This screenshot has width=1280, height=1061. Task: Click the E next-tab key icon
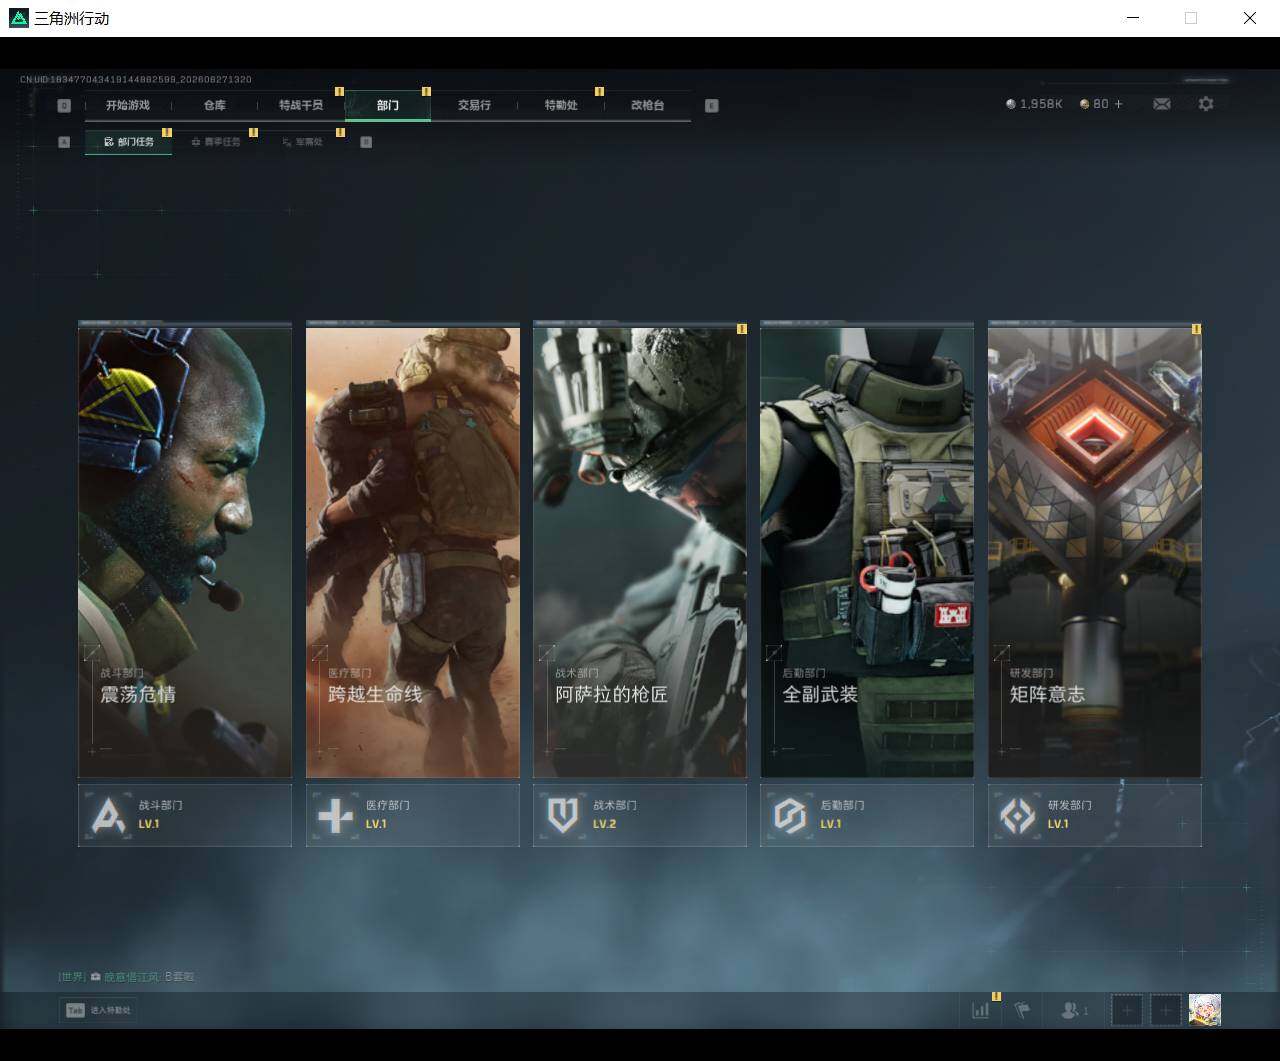pos(712,106)
